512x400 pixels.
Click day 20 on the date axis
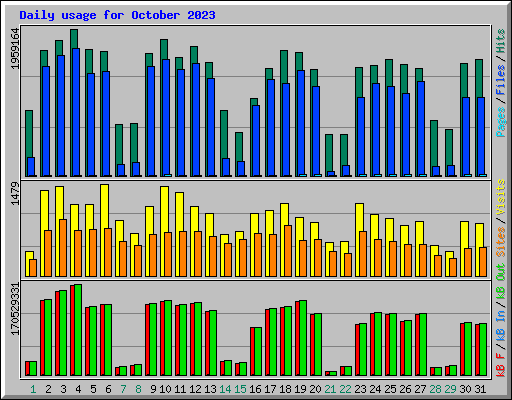[315, 389]
